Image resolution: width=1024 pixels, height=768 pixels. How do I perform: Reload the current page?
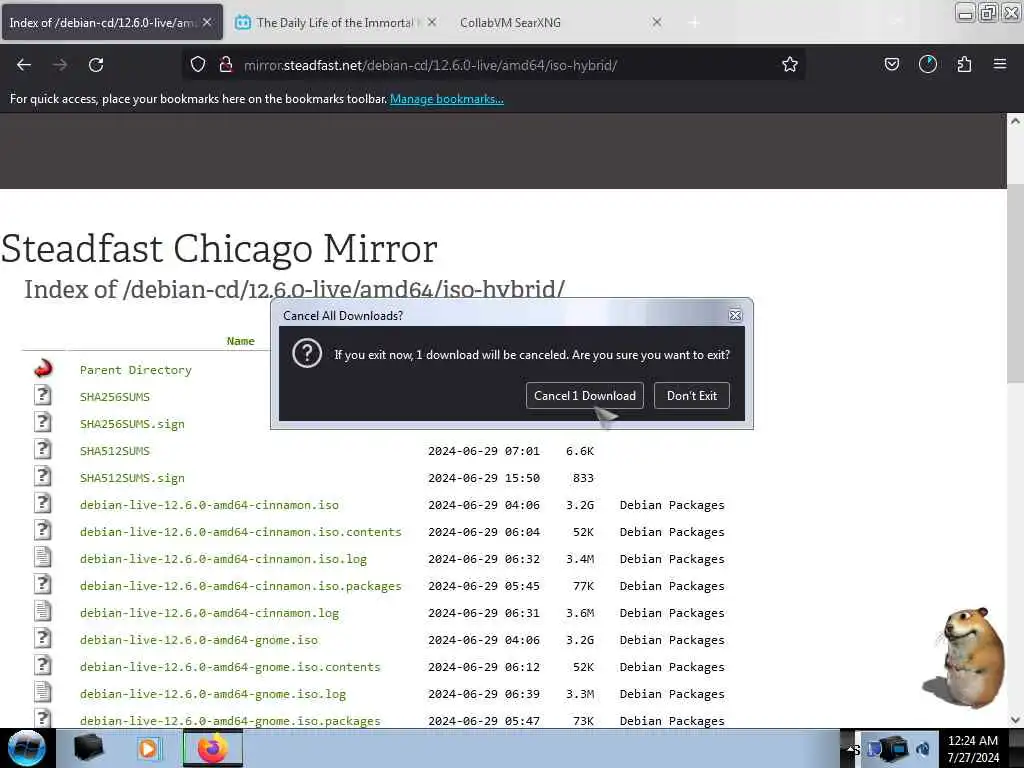click(x=96, y=65)
